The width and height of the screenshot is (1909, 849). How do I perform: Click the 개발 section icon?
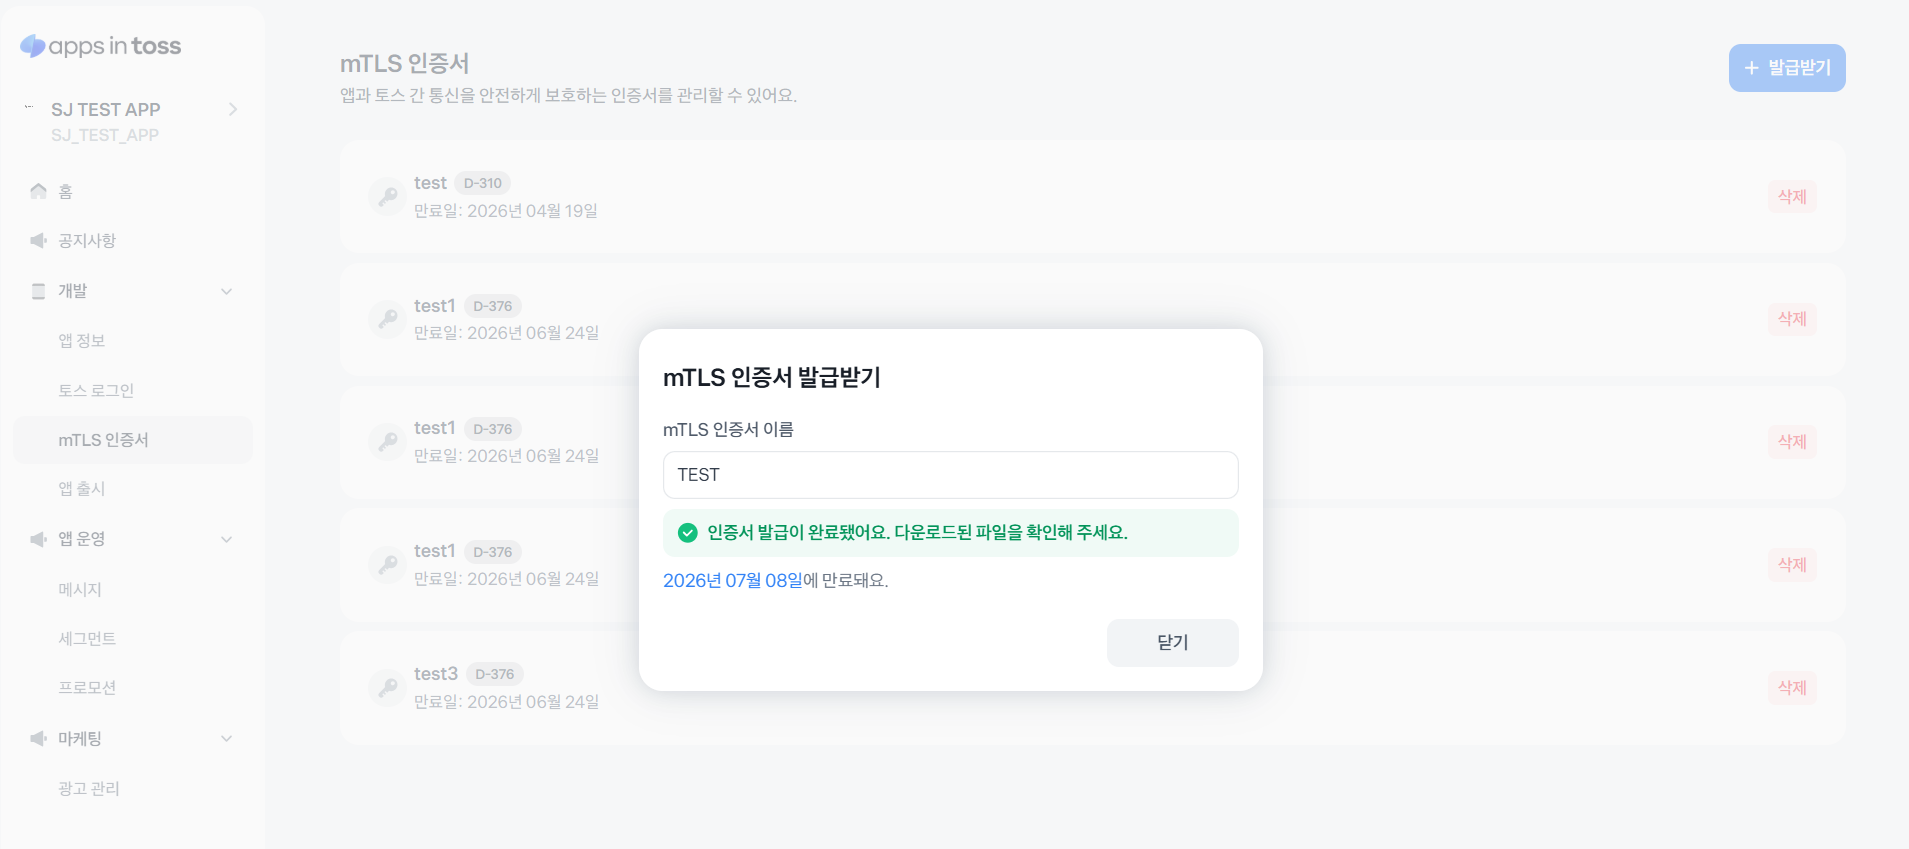[x=38, y=291]
